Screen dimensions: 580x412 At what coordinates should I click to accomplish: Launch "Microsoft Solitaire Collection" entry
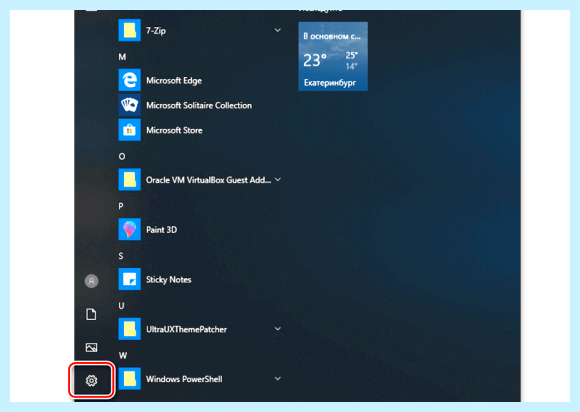[x=200, y=105]
